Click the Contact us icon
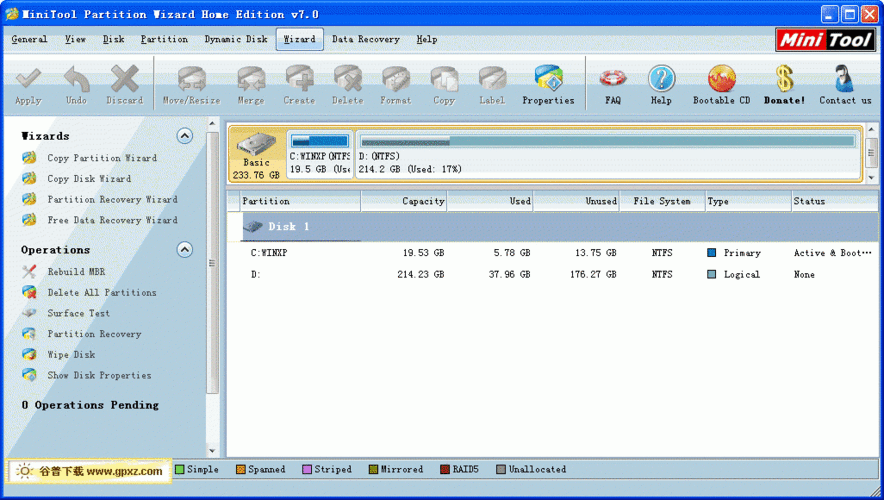 (x=844, y=78)
